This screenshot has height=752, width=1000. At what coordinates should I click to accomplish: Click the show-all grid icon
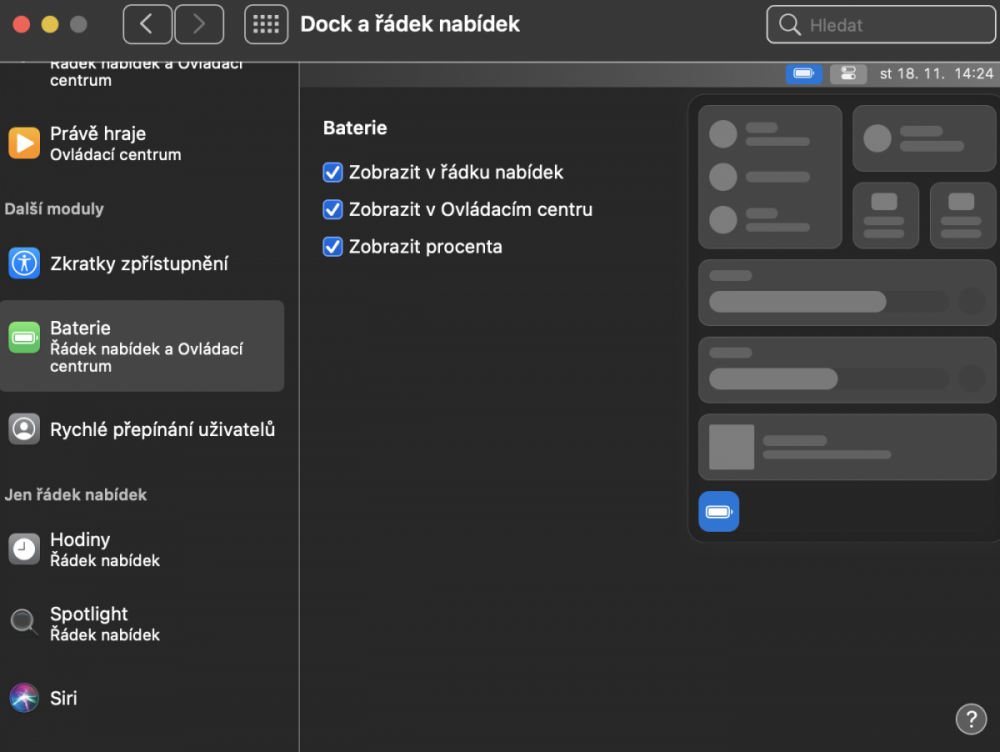[266, 24]
